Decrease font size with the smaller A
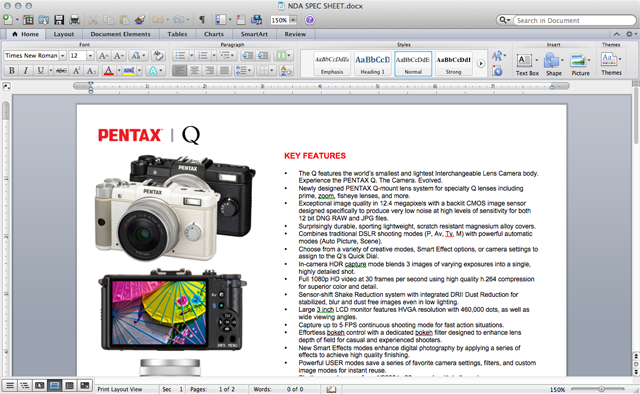 [x=118, y=56]
